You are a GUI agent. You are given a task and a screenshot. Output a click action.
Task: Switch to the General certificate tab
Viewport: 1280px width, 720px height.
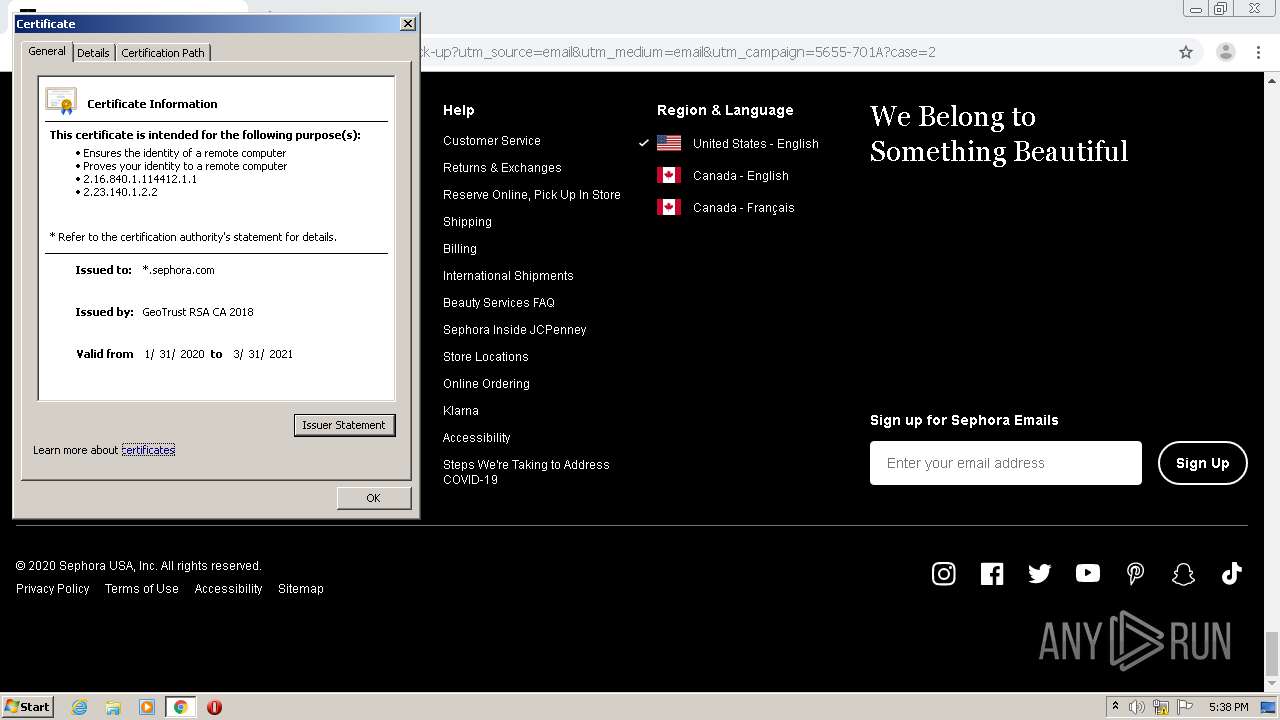click(47, 51)
